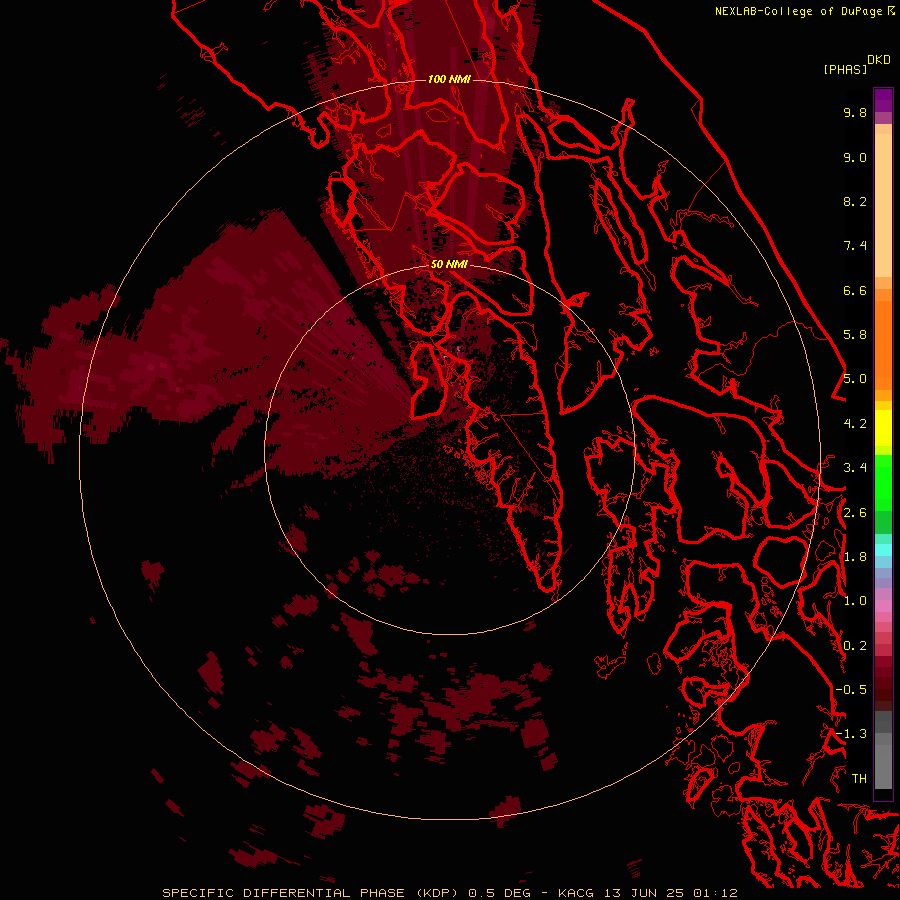The image size is (900, 900).
Task: Click the orange color bar segment
Action: (883, 345)
